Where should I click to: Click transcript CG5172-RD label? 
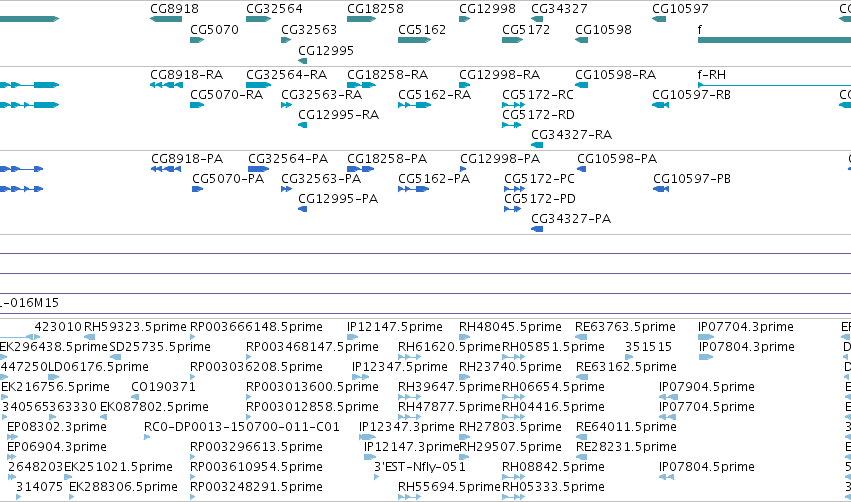[538, 115]
